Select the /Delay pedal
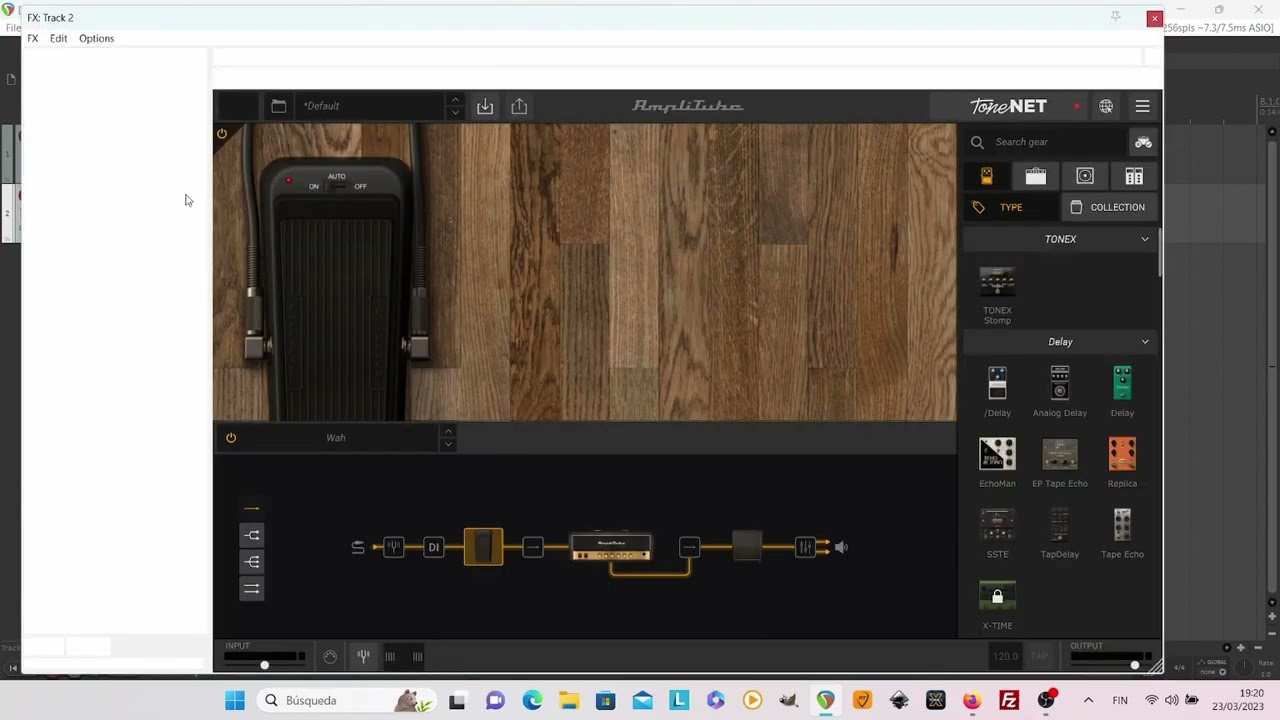This screenshot has height=720, width=1280. click(x=997, y=383)
